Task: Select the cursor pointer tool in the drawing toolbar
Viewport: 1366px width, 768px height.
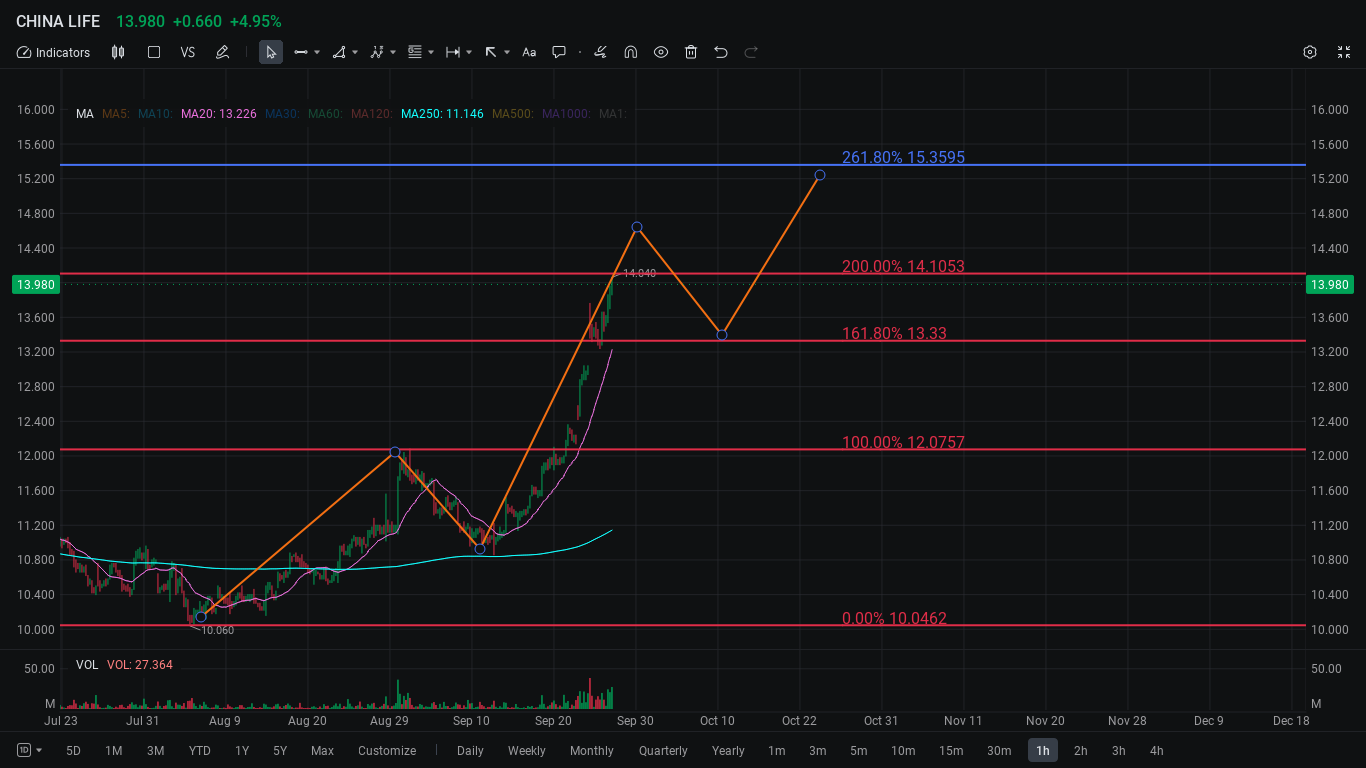Action: pyautogui.click(x=271, y=52)
